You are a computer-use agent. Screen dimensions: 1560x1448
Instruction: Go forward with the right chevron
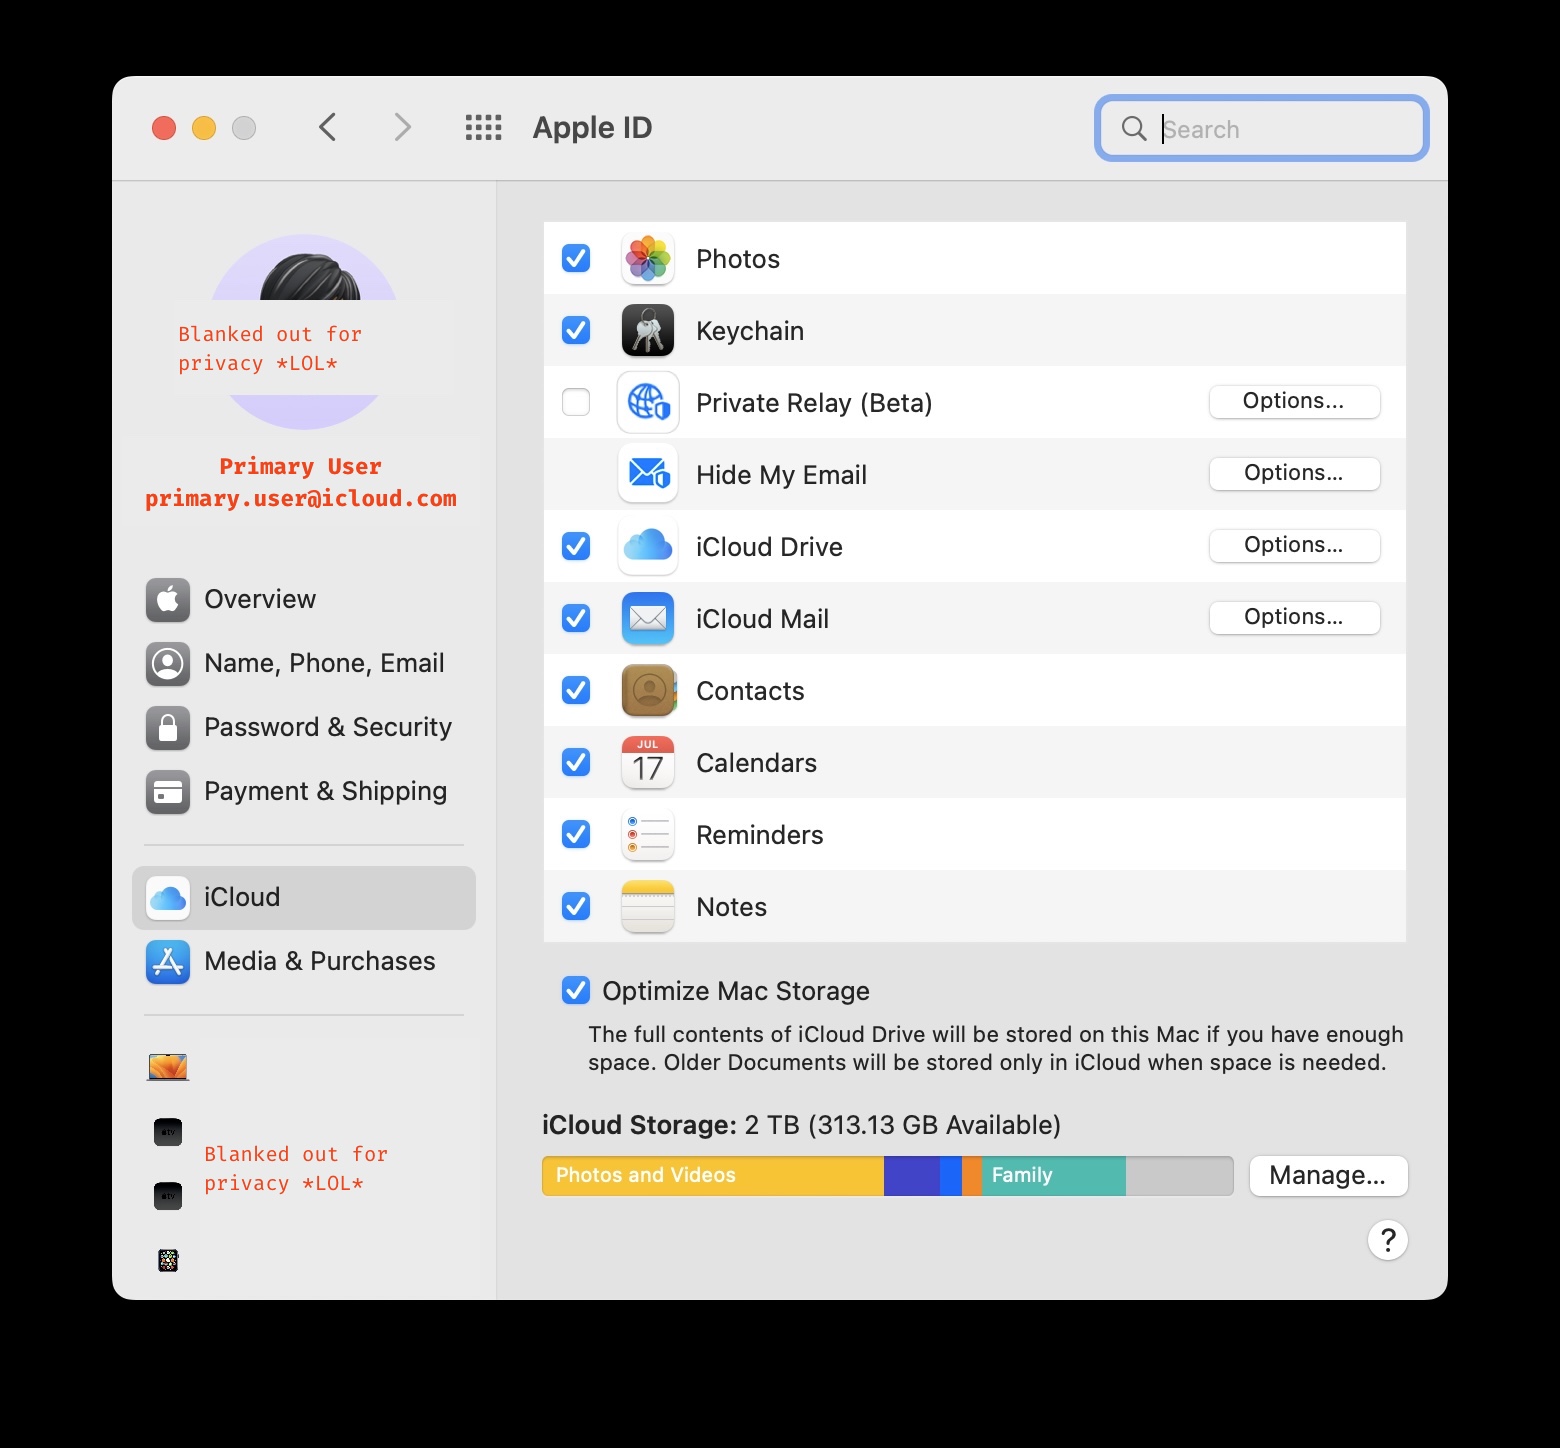pos(402,128)
